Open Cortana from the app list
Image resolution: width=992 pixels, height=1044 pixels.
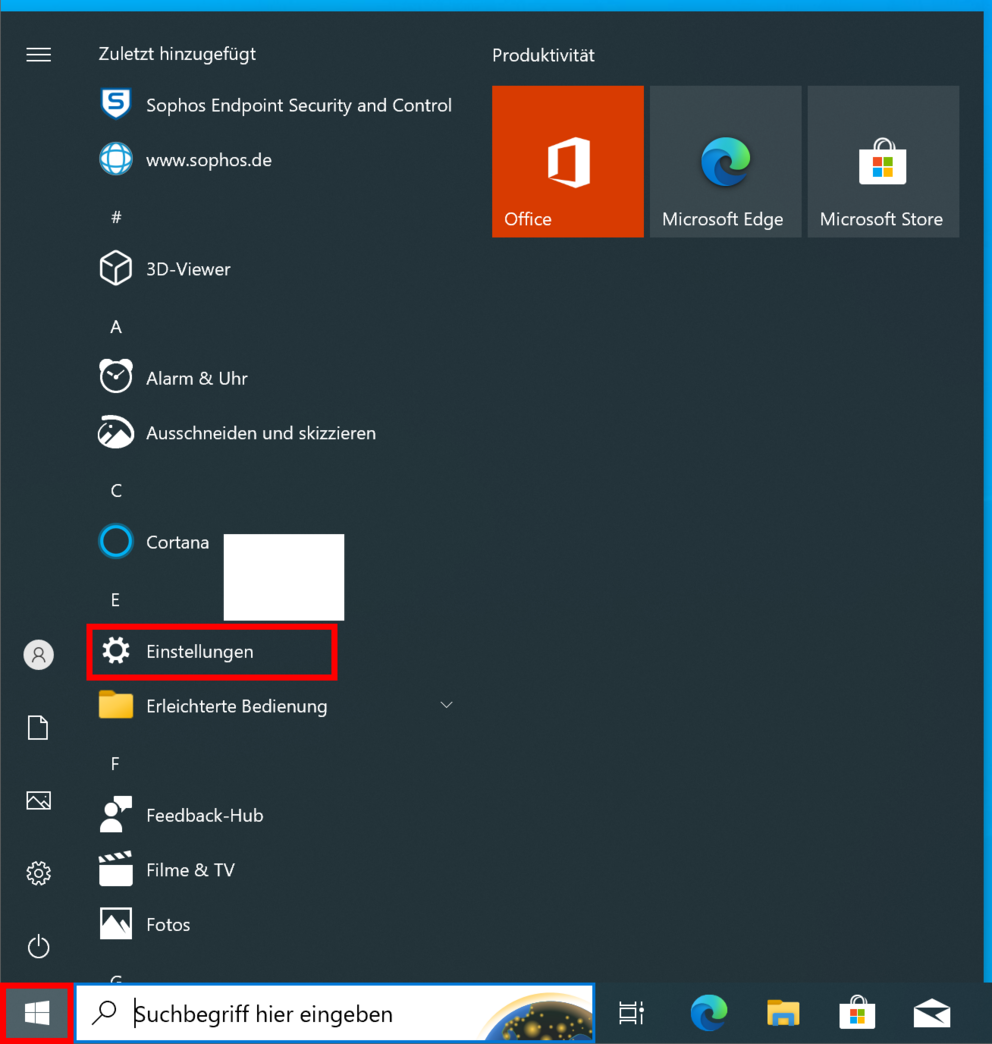point(154,542)
